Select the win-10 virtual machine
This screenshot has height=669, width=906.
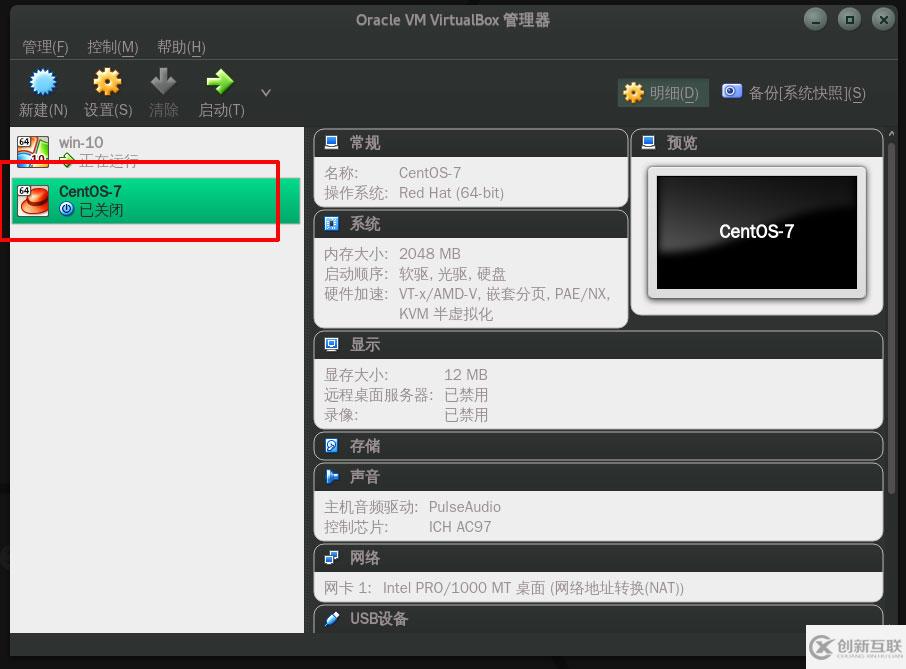pos(156,151)
